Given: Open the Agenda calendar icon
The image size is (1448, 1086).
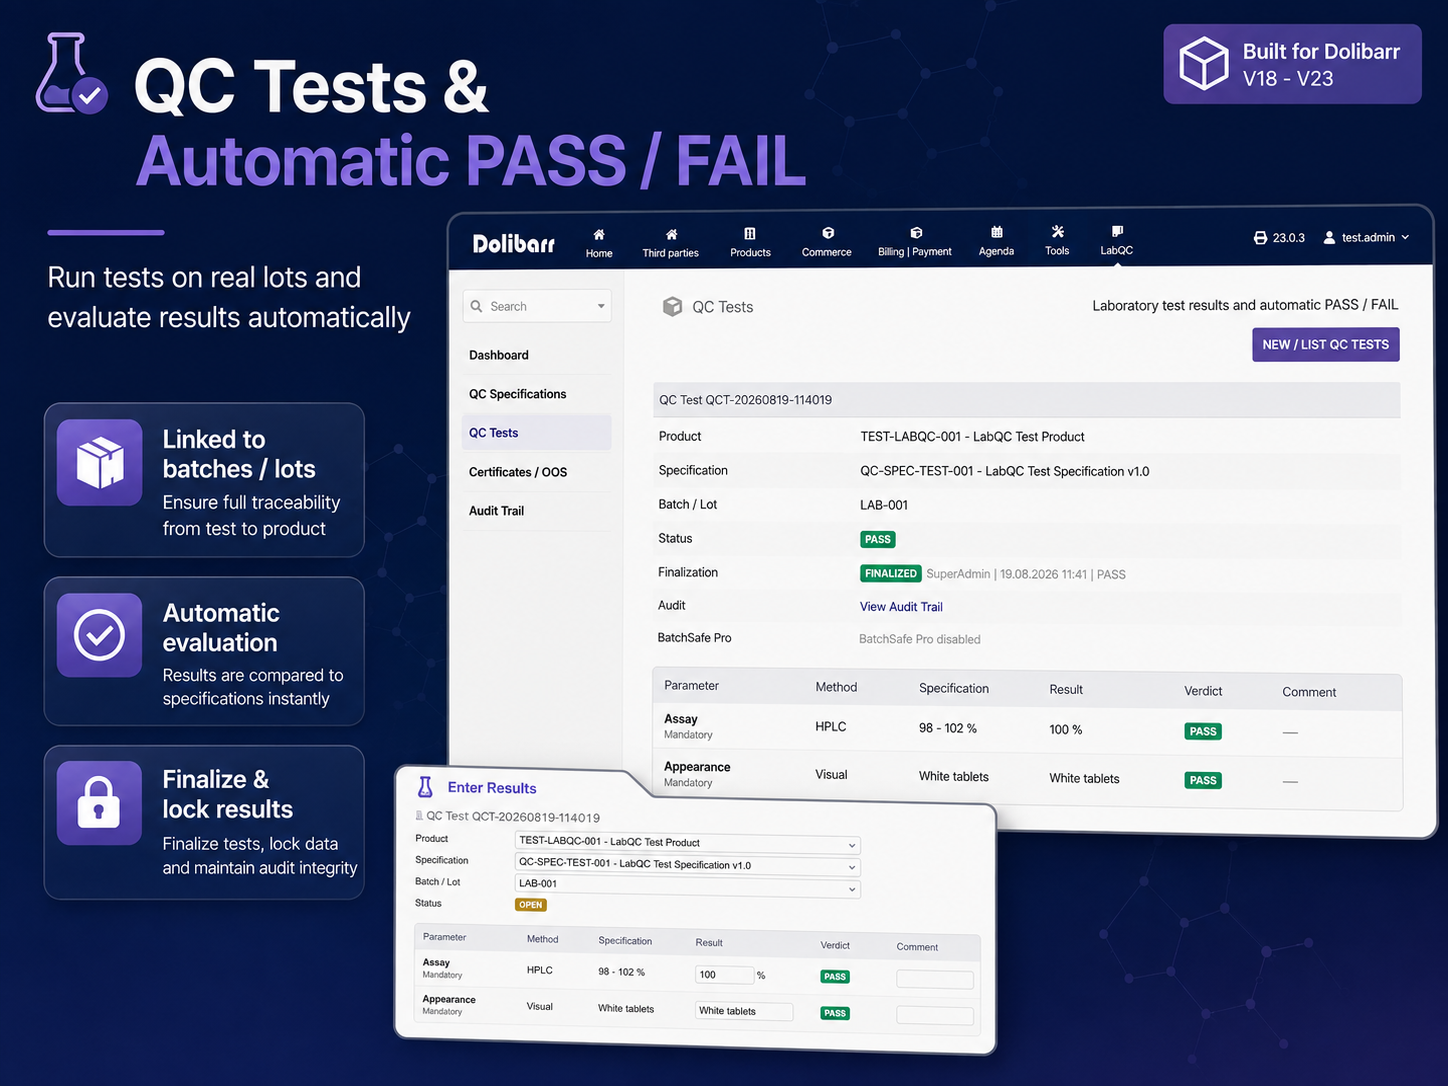Looking at the screenshot, I should point(997,232).
